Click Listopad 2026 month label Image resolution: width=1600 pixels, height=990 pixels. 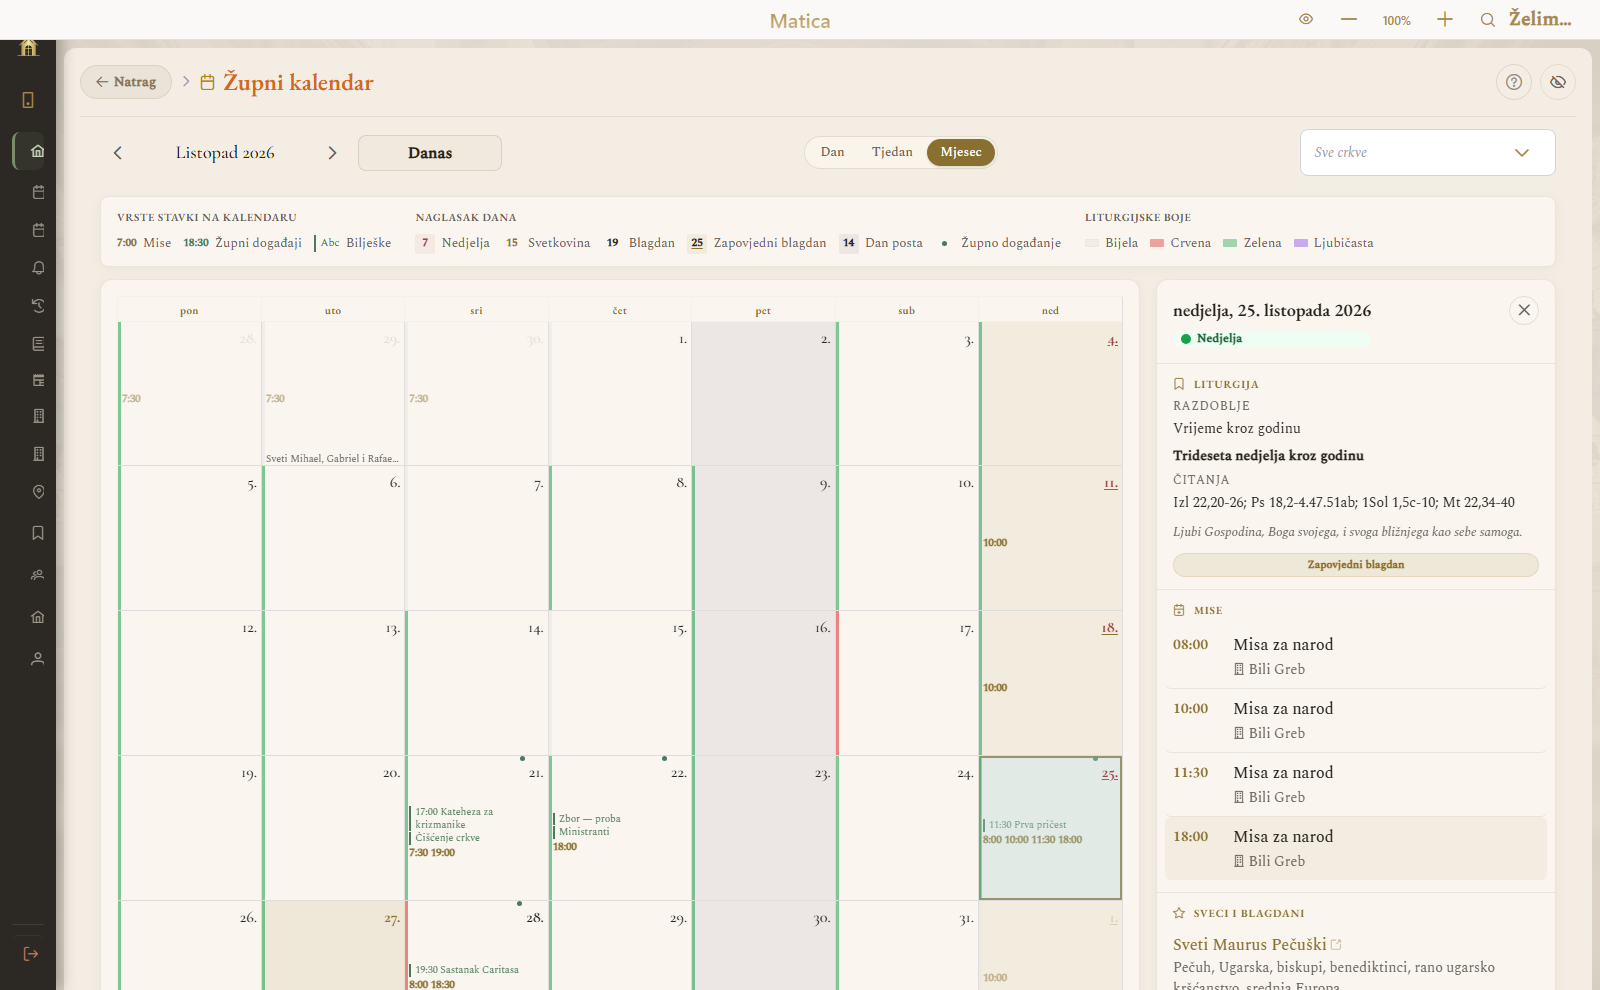[x=225, y=153]
